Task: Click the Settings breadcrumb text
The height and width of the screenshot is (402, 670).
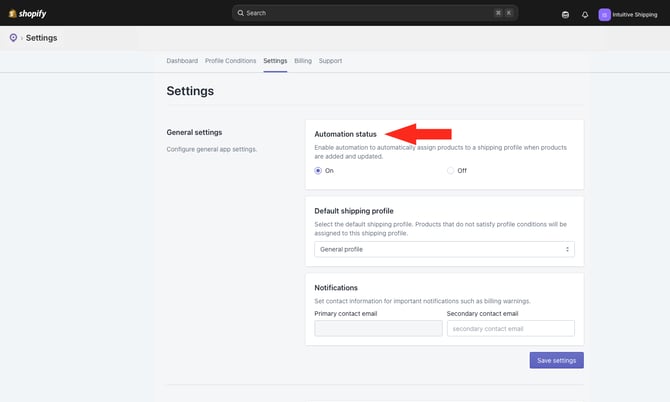Action: [x=41, y=38]
